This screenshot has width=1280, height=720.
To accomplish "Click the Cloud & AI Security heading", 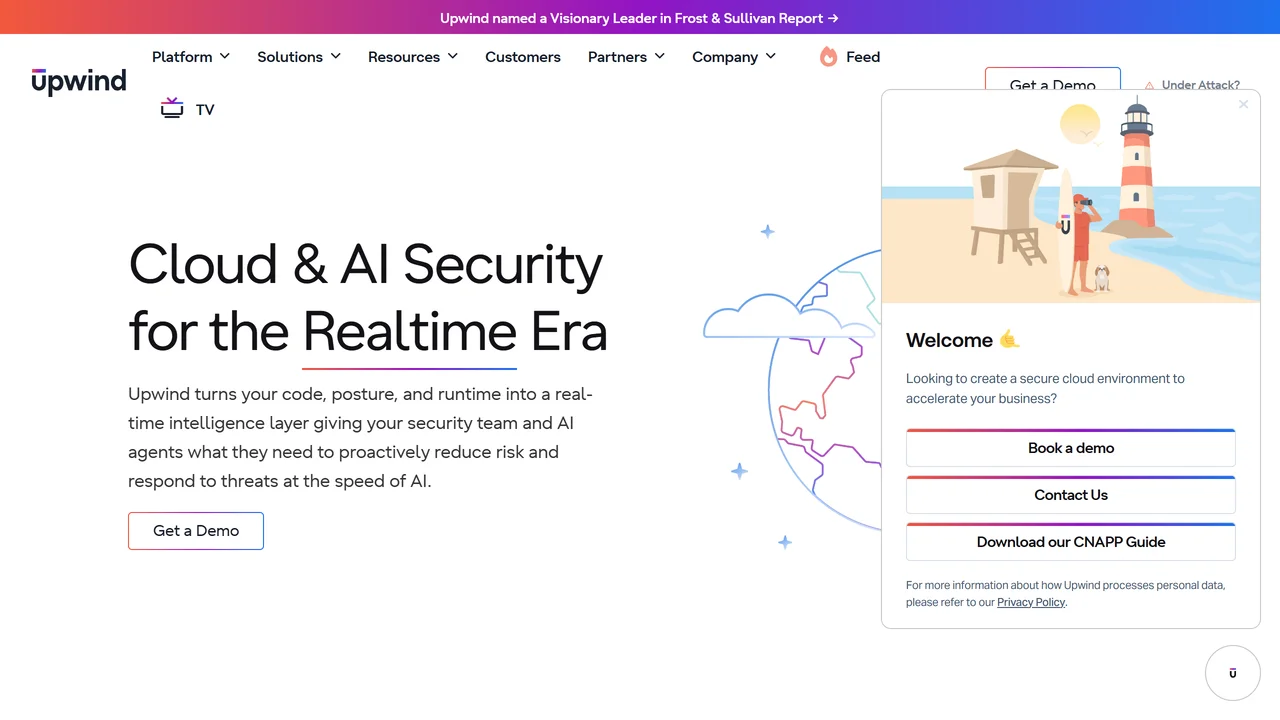I will (368, 297).
